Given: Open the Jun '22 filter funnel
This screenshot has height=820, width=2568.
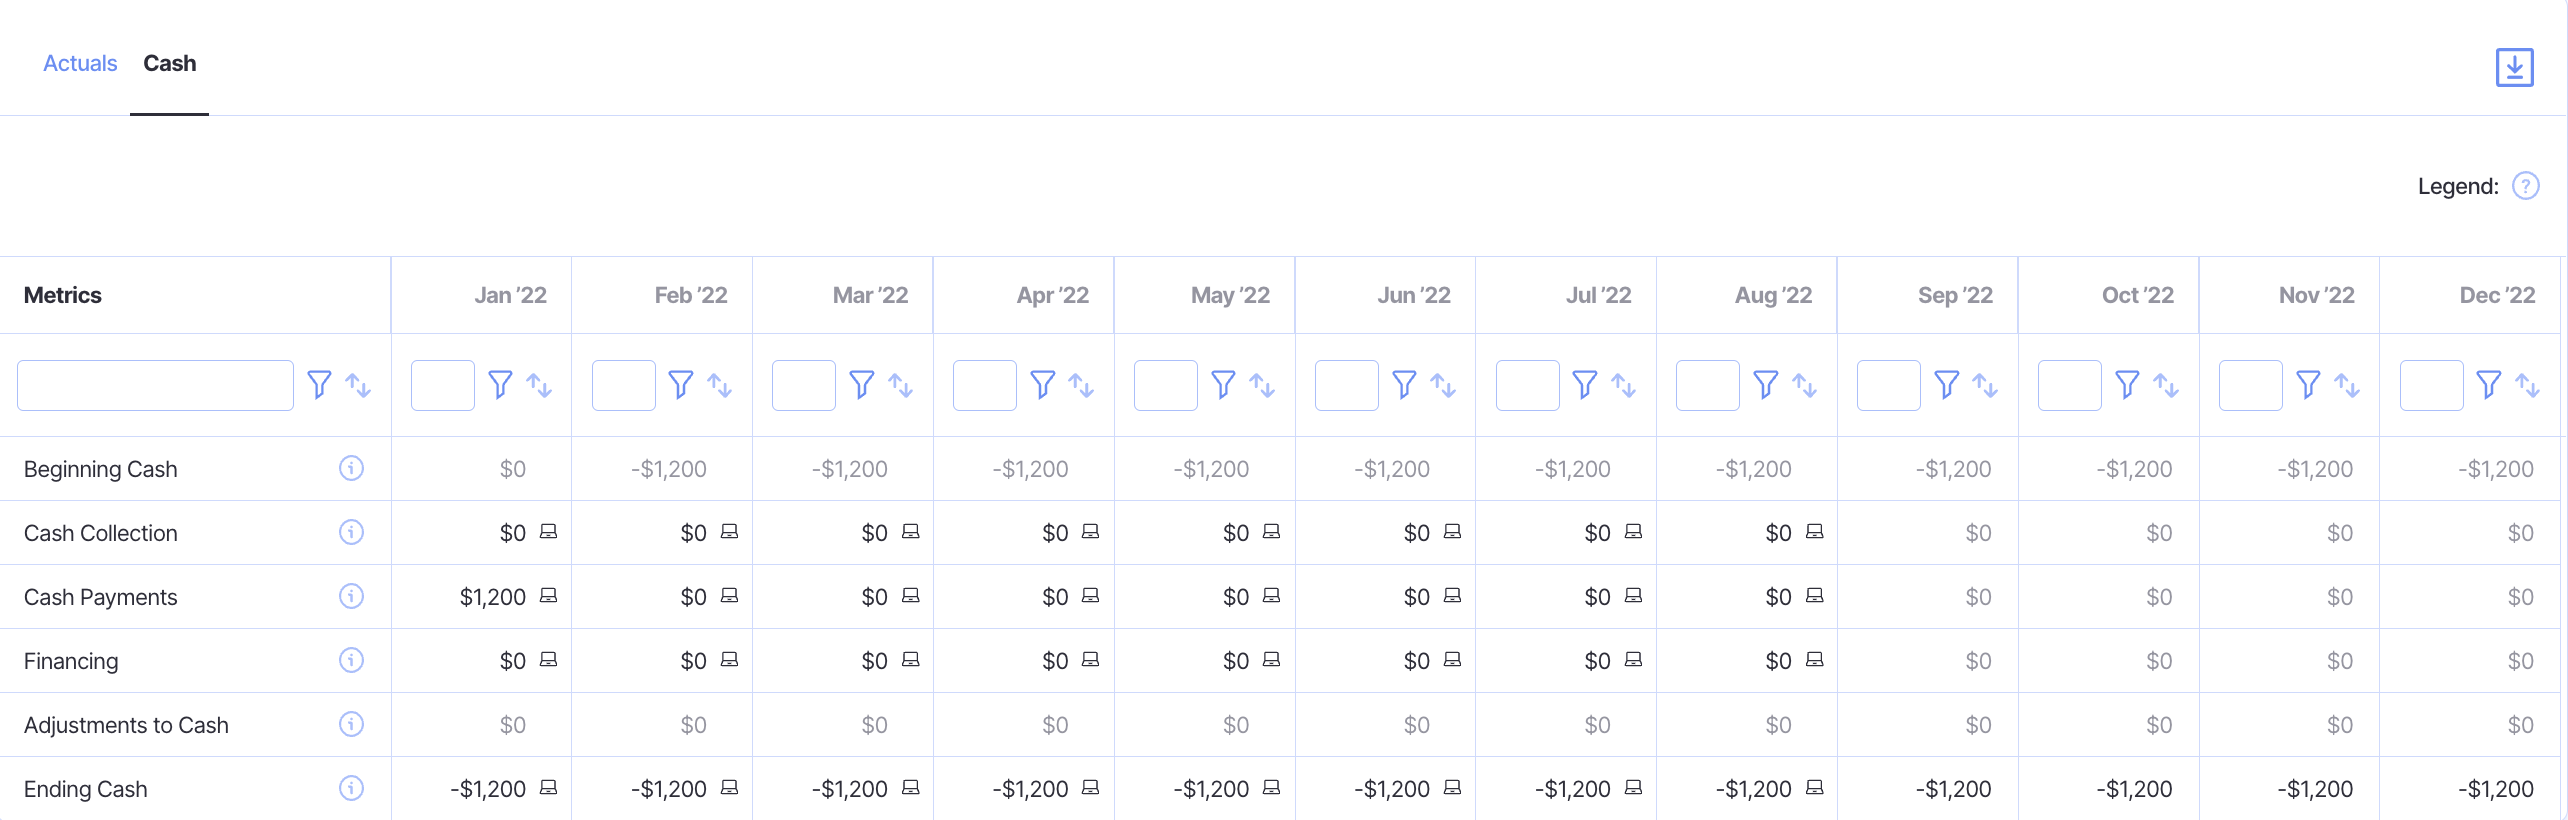Looking at the screenshot, I should [1404, 385].
